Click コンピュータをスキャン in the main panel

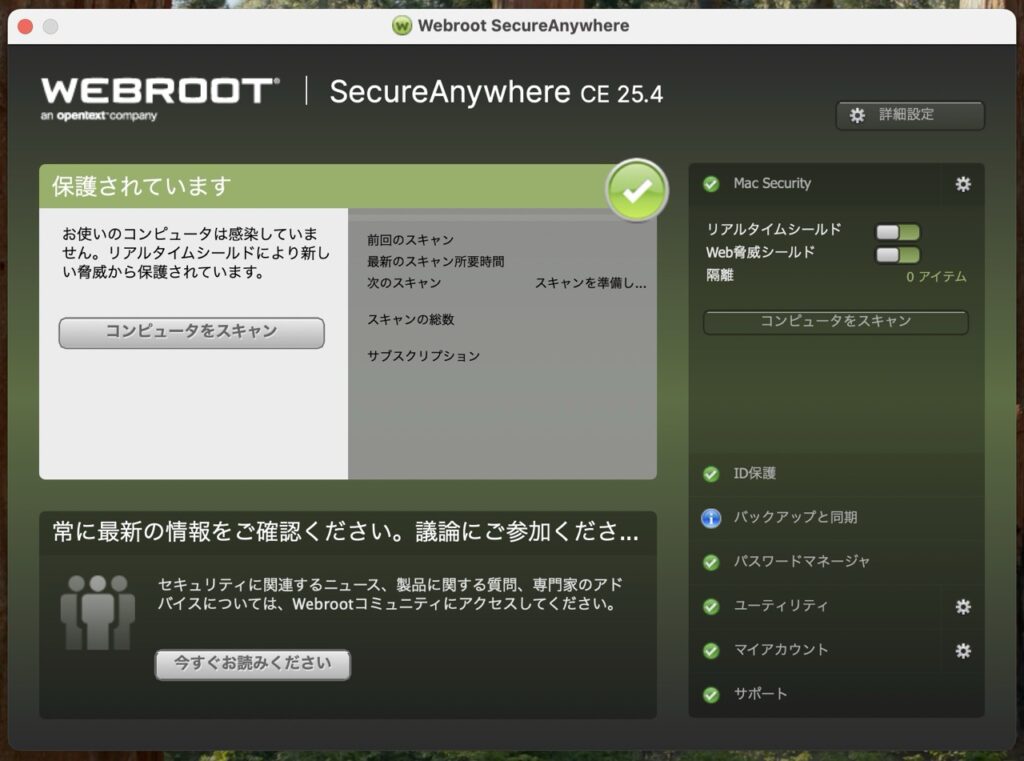coord(190,330)
